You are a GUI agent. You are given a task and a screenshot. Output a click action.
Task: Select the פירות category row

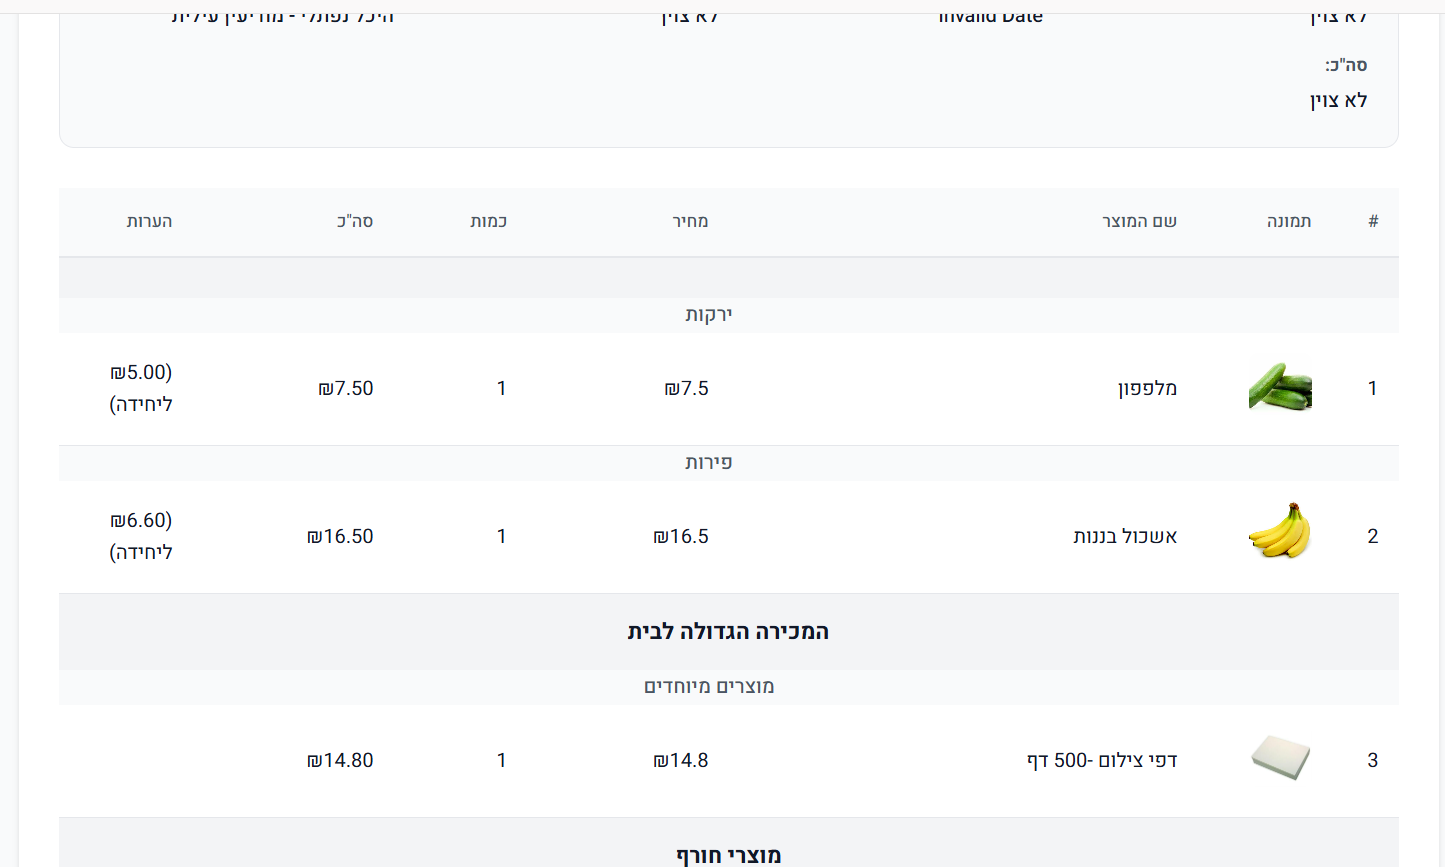pyautogui.click(x=729, y=463)
